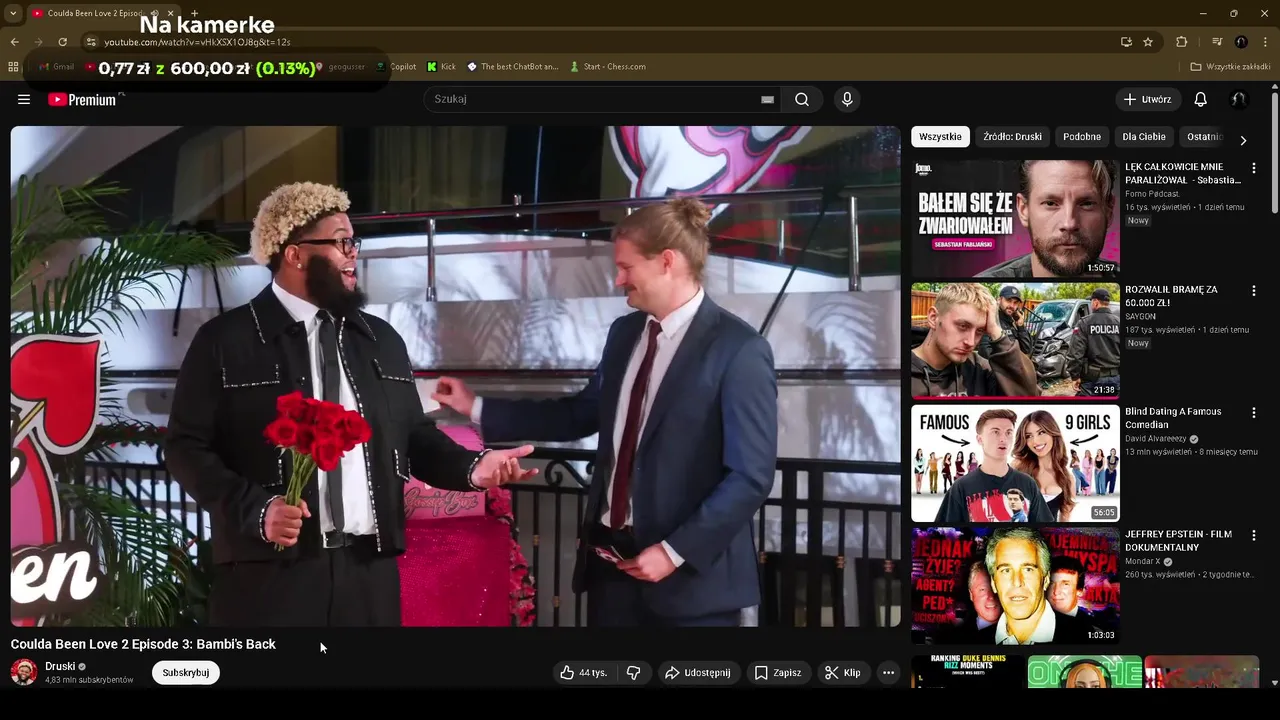Click the install app icon in address bar

pyautogui.click(x=1126, y=42)
